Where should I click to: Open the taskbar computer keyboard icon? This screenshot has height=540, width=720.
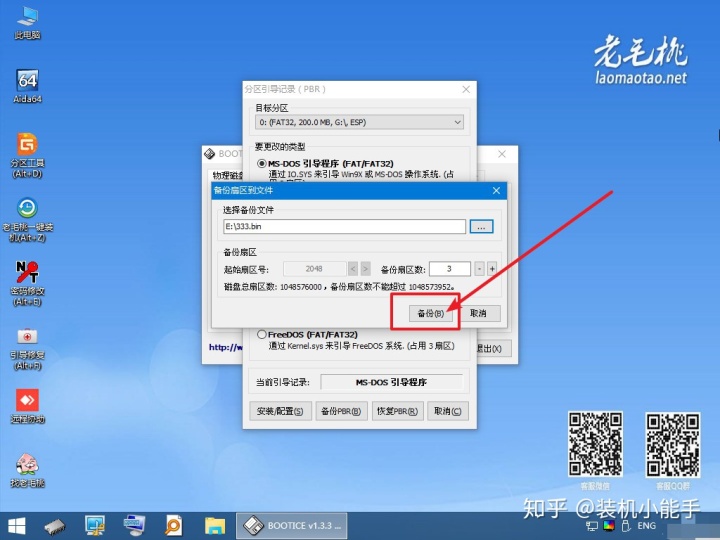[x=135, y=526]
